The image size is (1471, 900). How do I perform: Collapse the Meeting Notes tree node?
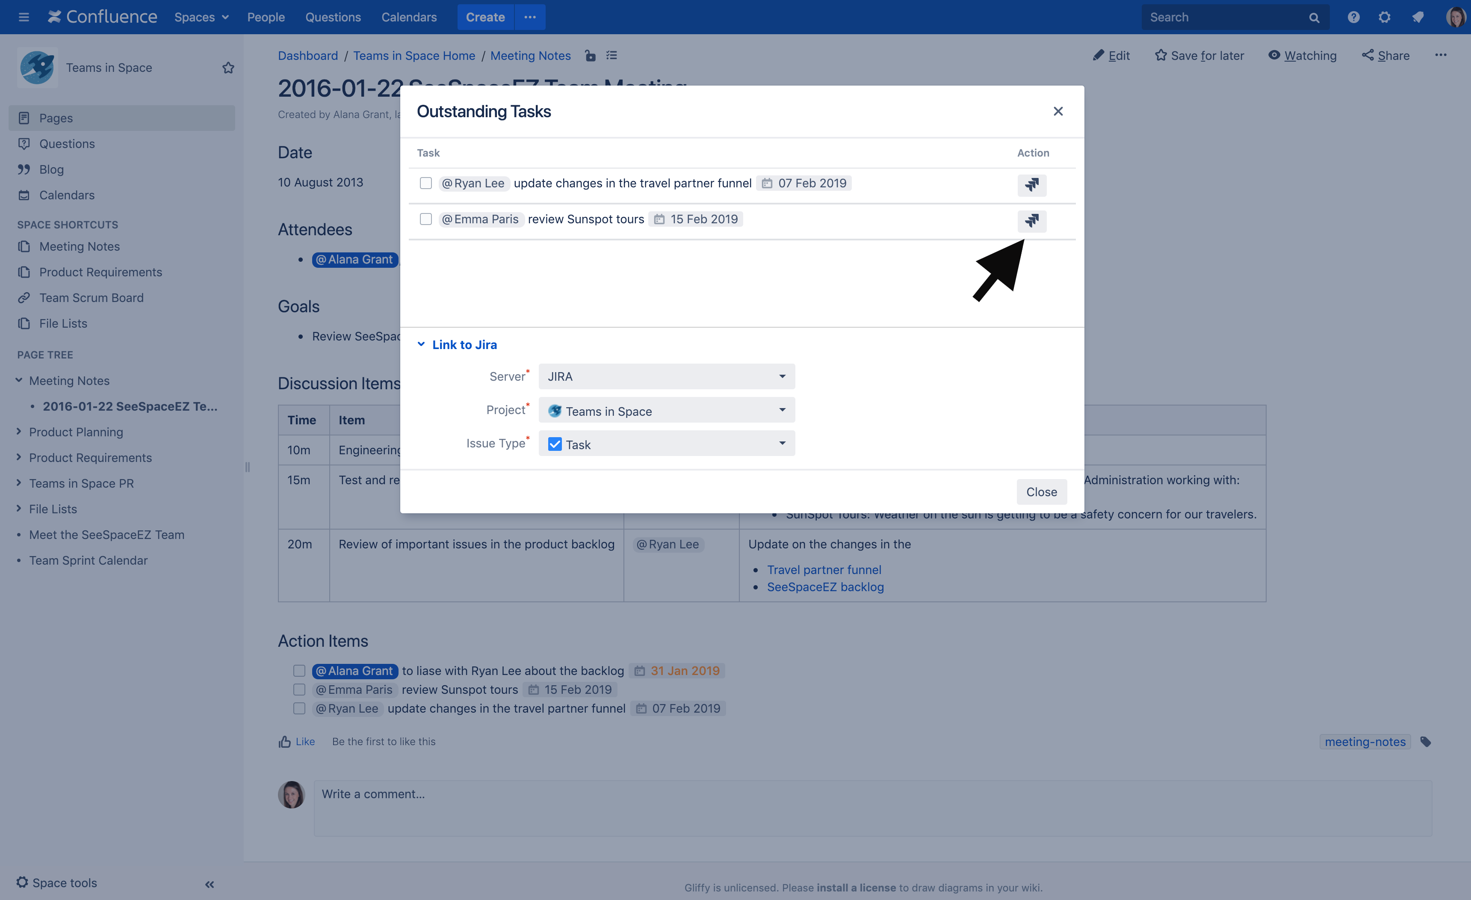[19, 381]
